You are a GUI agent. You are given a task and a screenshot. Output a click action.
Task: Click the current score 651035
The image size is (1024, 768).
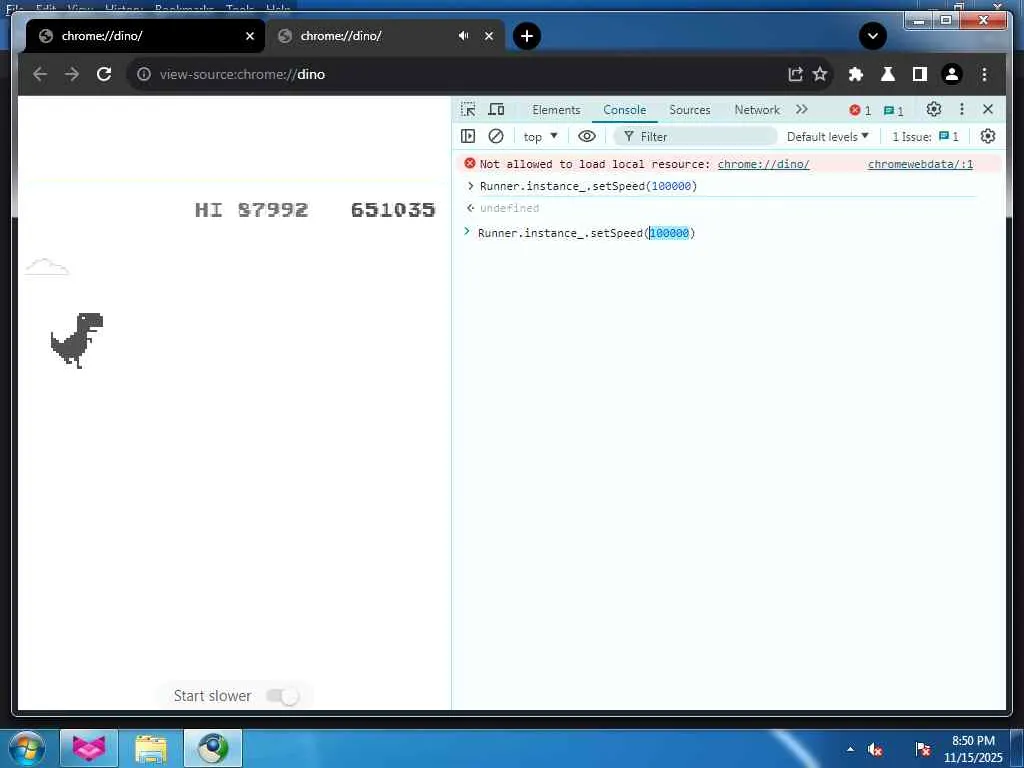coord(393,210)
